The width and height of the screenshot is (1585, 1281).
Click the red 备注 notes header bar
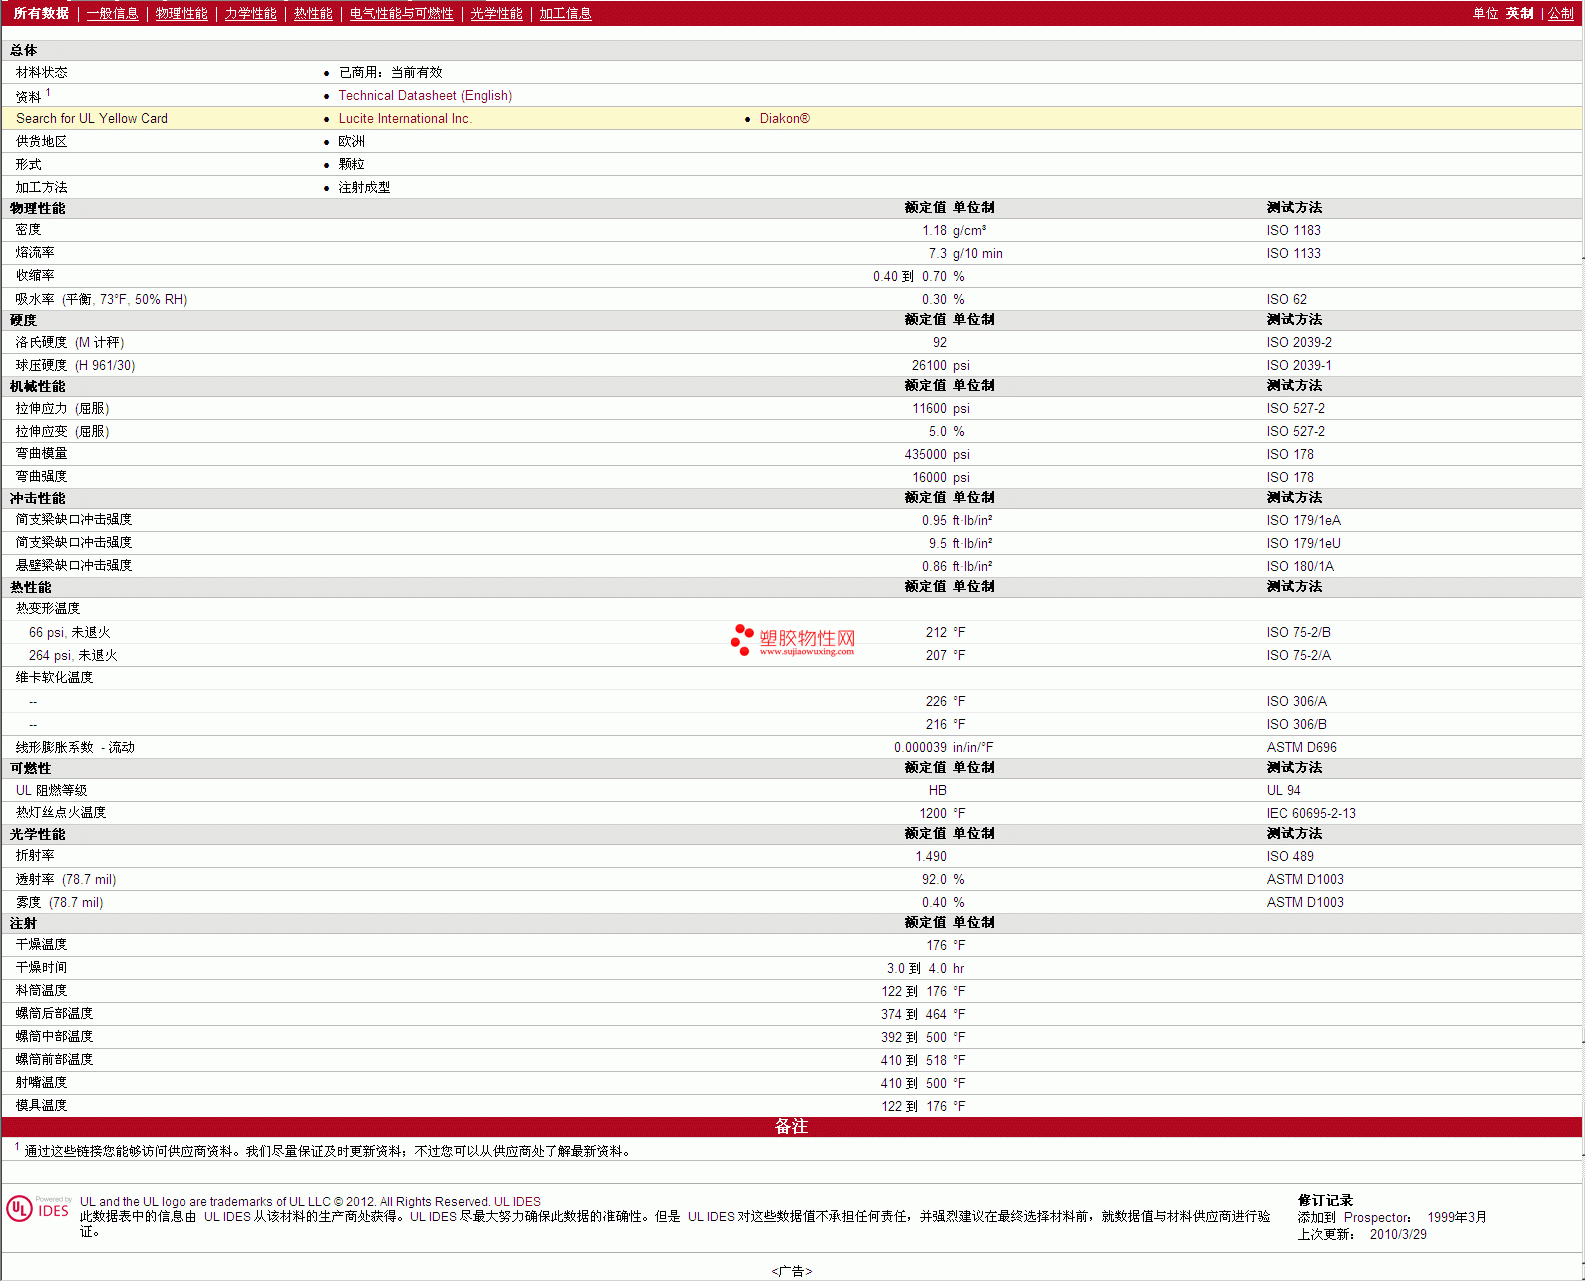pyautogui.click(x=791, y=1127)
